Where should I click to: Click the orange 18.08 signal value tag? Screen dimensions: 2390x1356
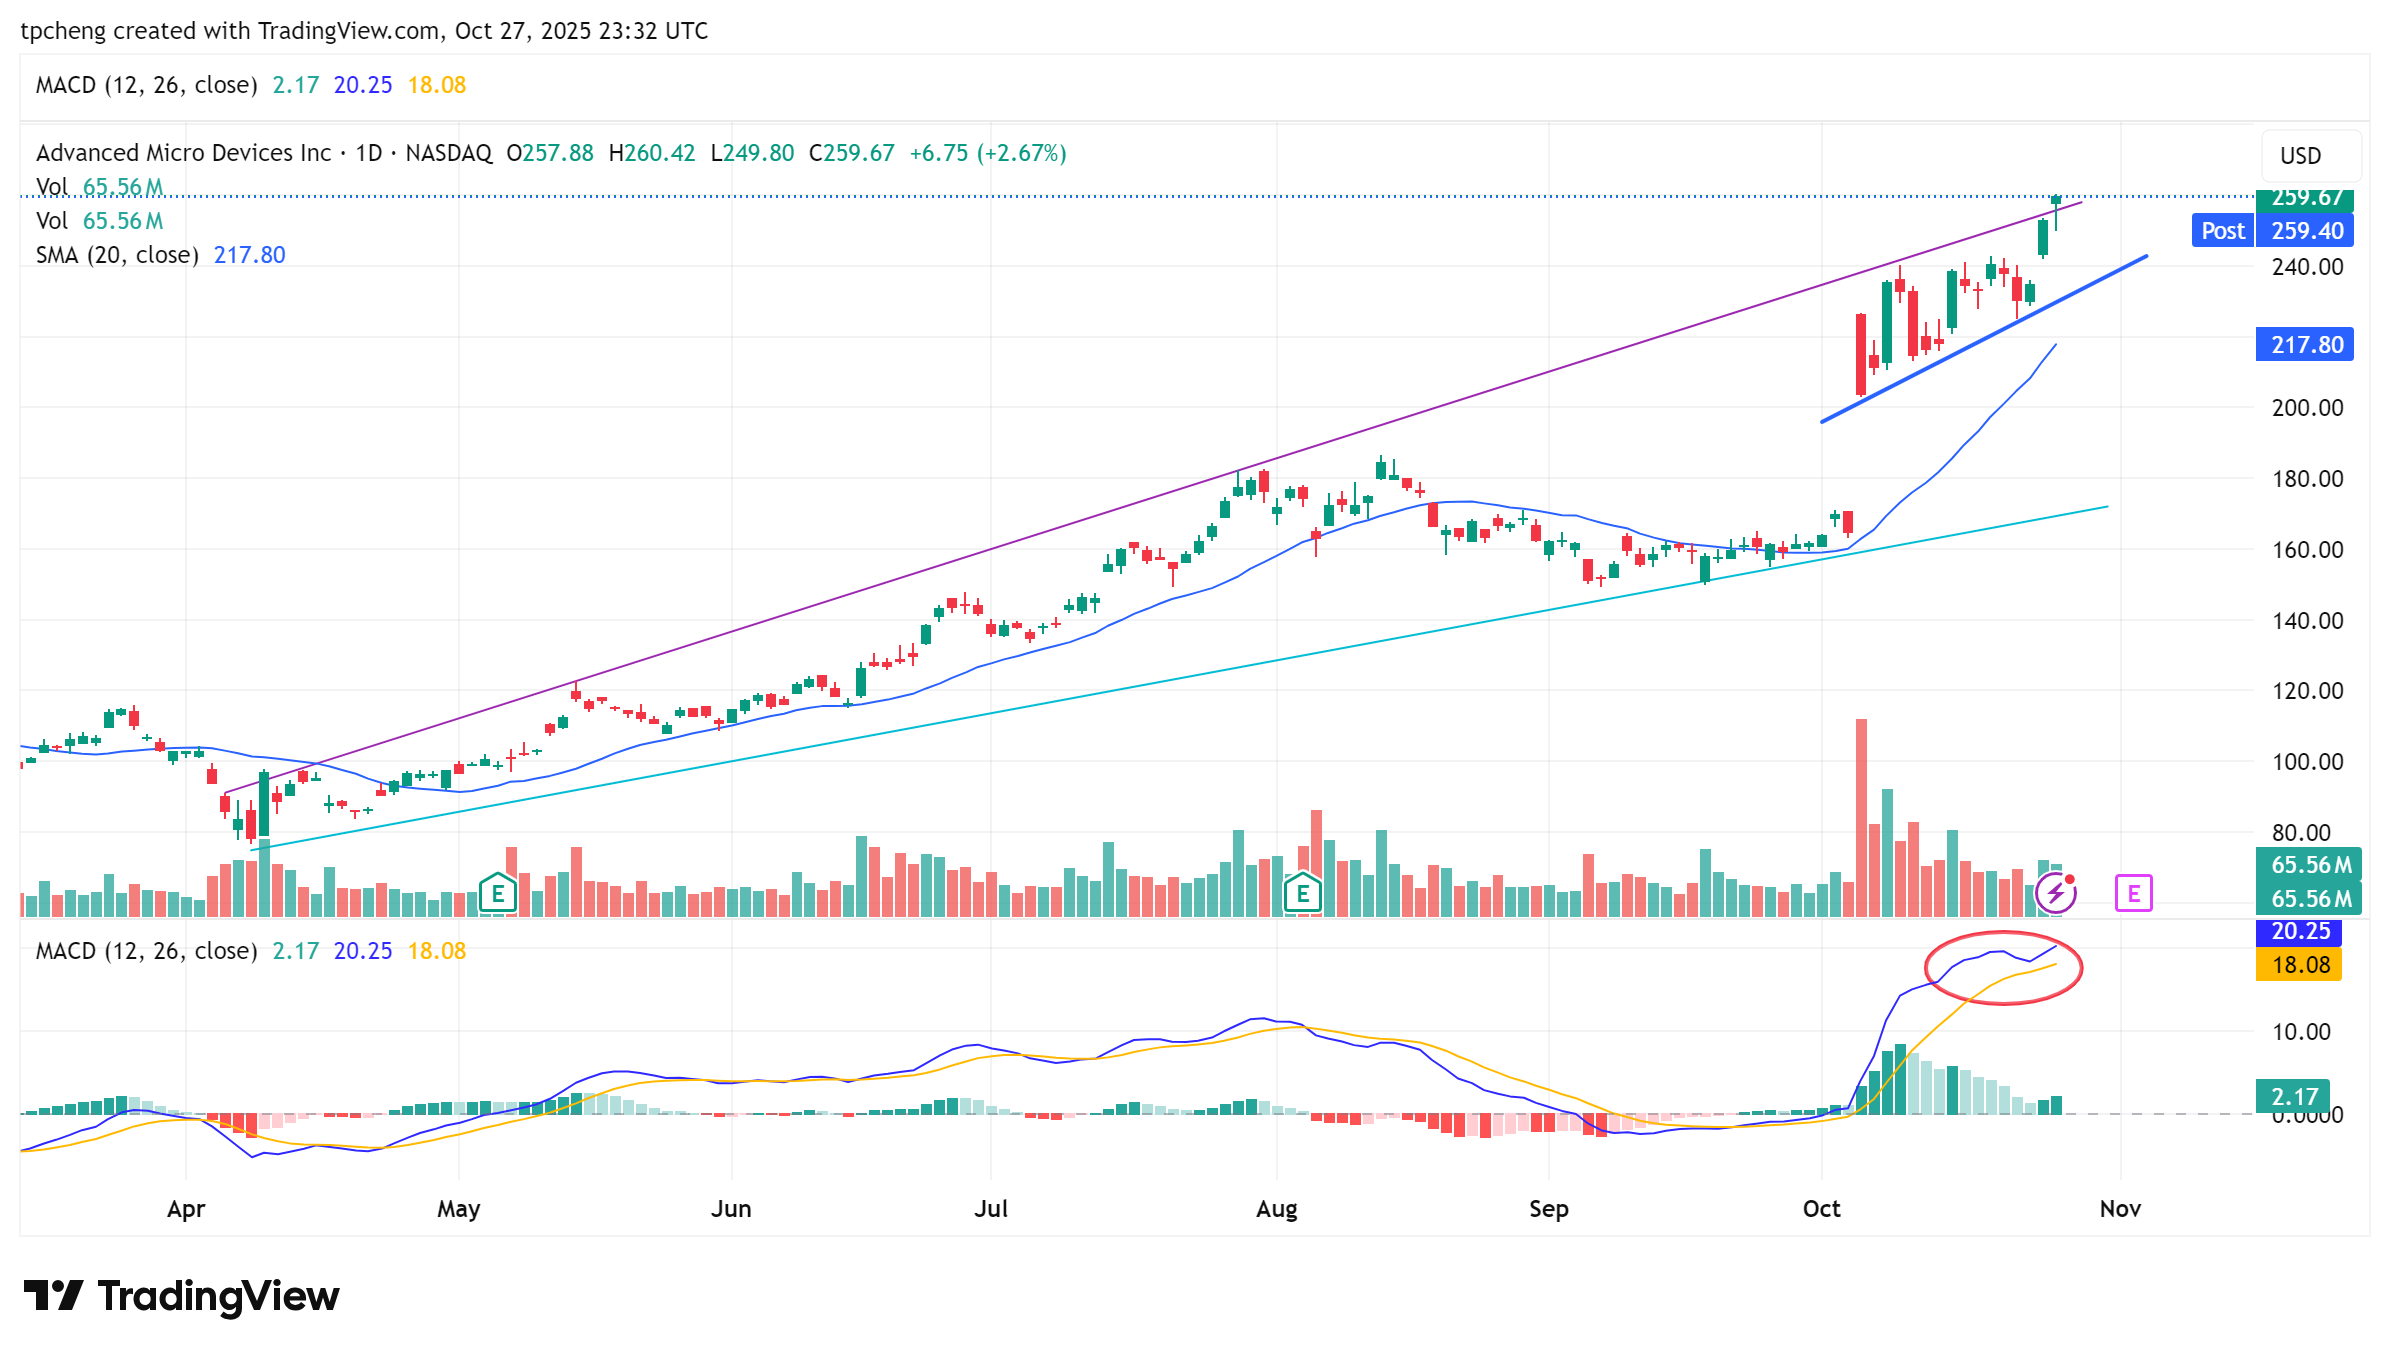pyautogui.click(x=2300, y=965)
